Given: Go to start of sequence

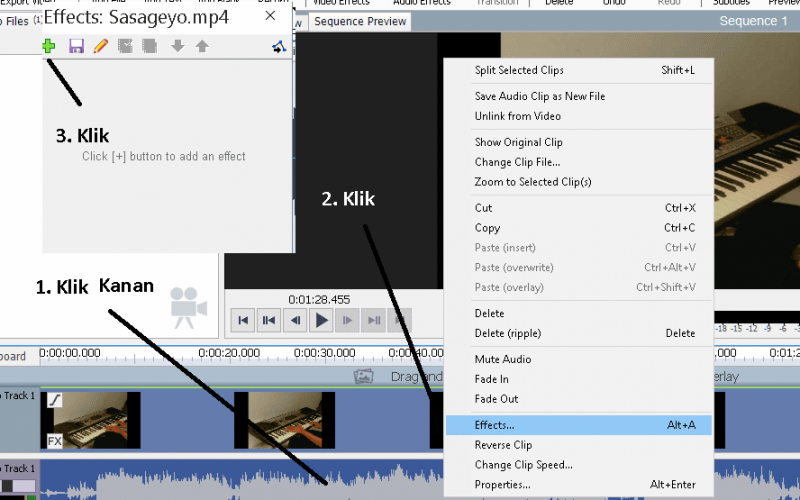Looking at the screenshot, I should (243, 320).
